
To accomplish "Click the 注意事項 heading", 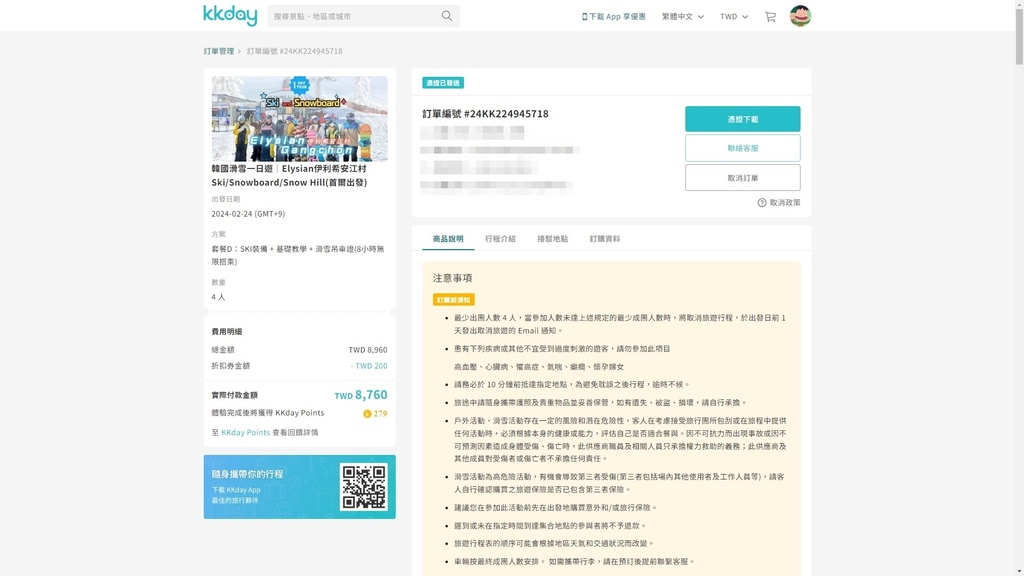I will pos(453,278).
